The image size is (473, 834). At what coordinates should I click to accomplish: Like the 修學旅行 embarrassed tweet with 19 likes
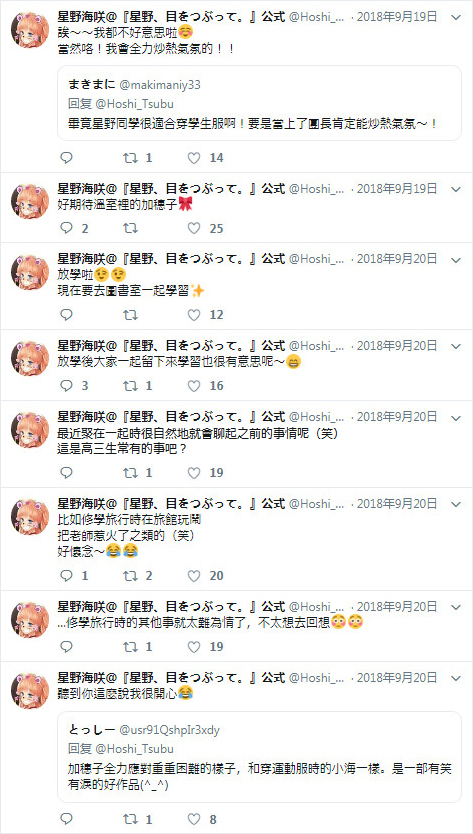[195, 647]
